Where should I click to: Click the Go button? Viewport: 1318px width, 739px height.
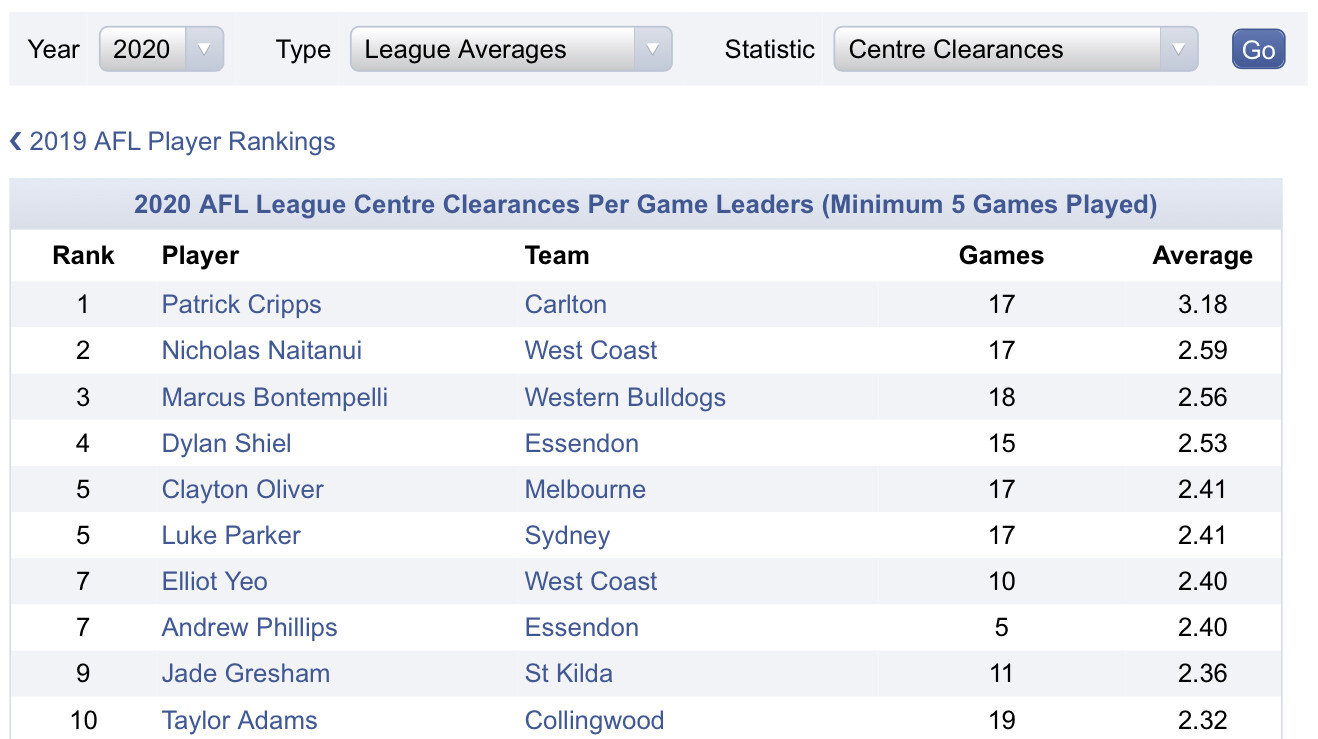point(1258,49)
